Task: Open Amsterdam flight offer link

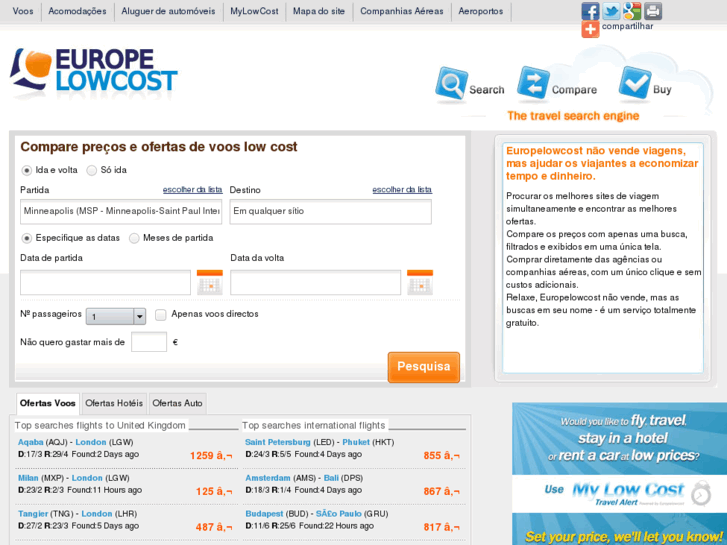Action: (x=268, y=478)
